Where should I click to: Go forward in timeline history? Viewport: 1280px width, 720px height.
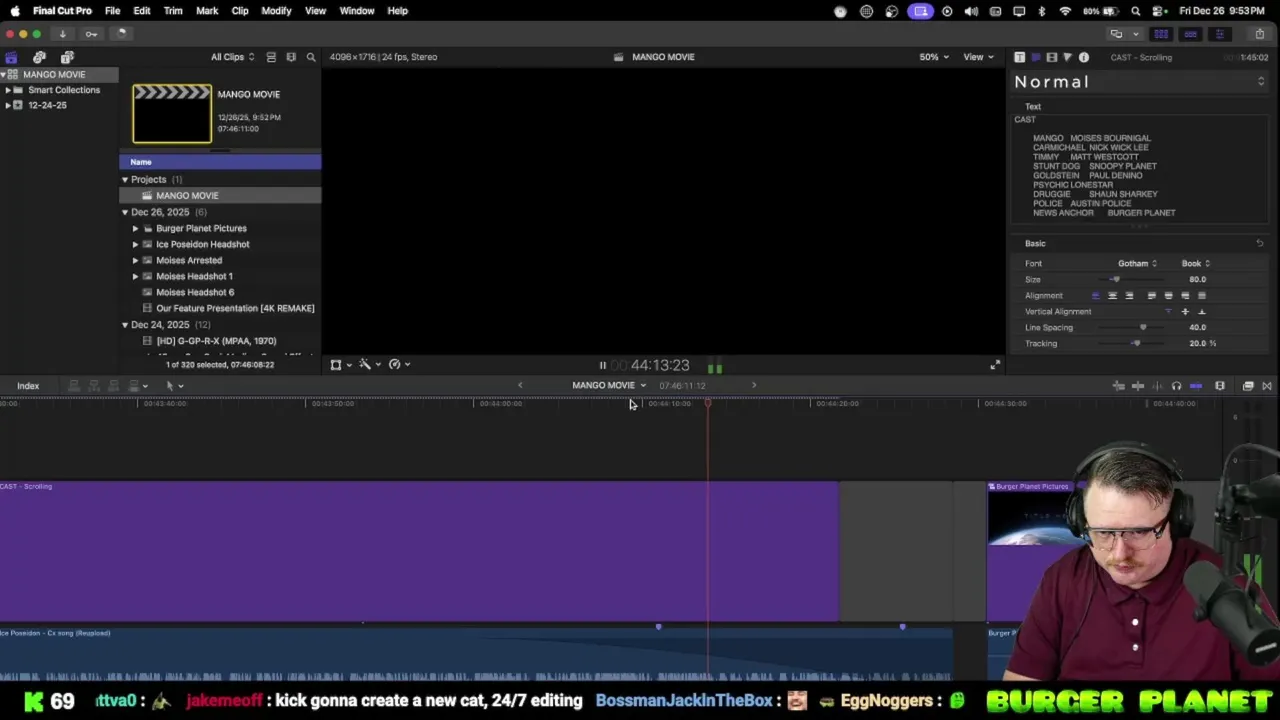click(754, 385)
